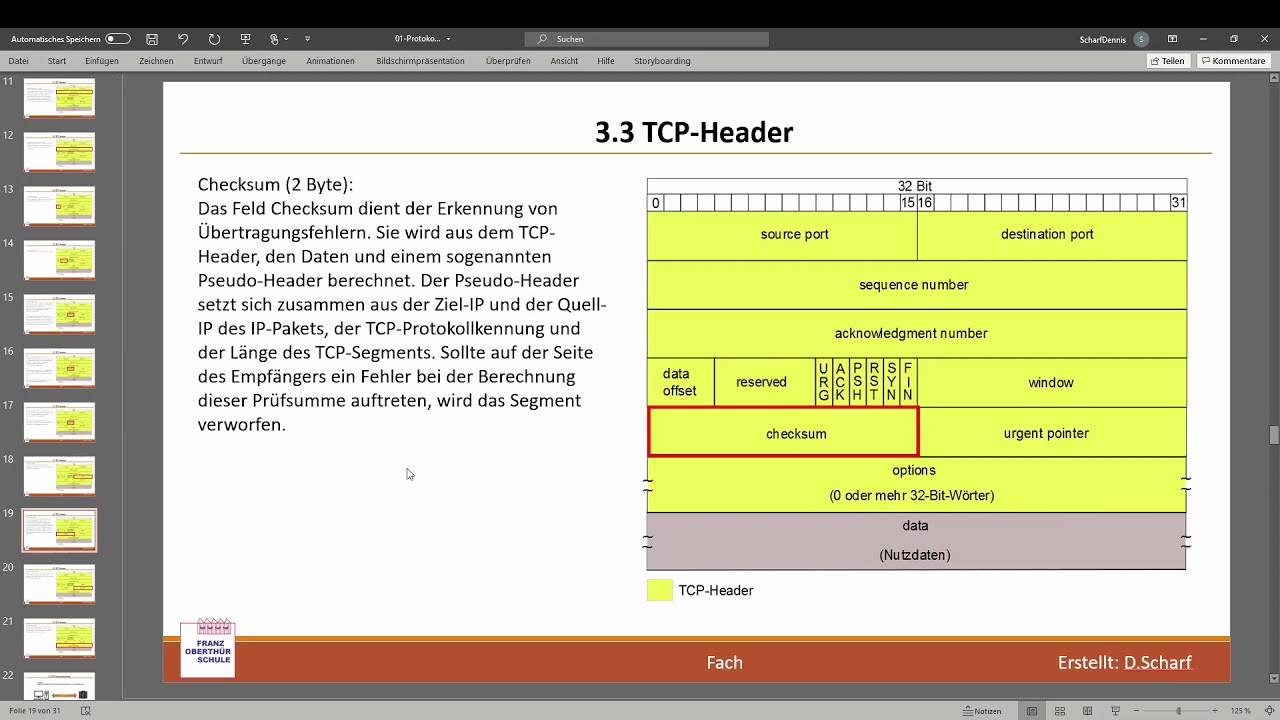This screenshot has height=720, width=1280.
Task: Click the Redo arrow icon
Action: [x=214, y=39]
